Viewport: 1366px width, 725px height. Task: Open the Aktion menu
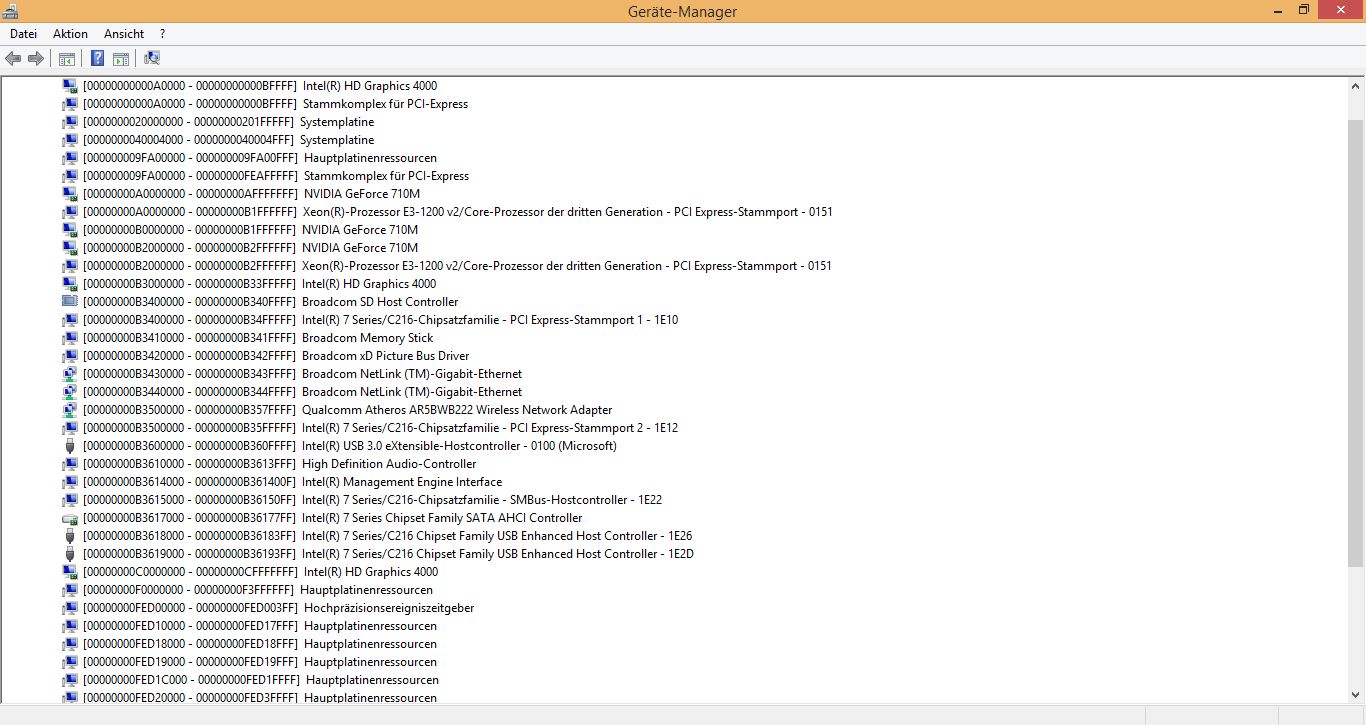click(x=71, y=34)
